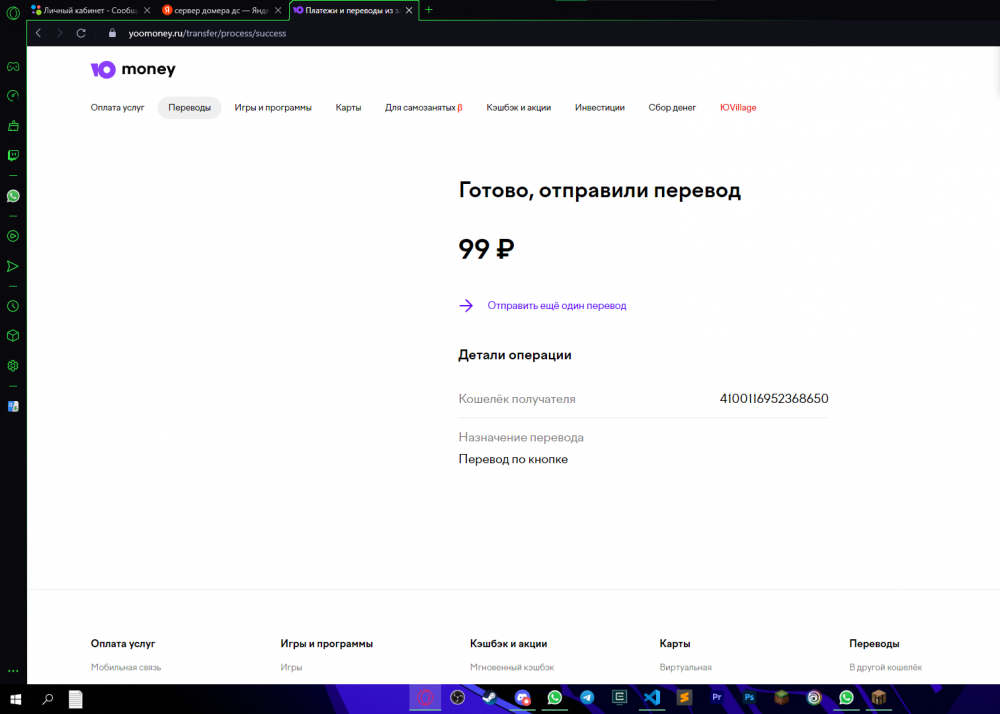Screen dimensions: 1000x714
Task: Open the Windows Start menu
Action: click(15, 699)
